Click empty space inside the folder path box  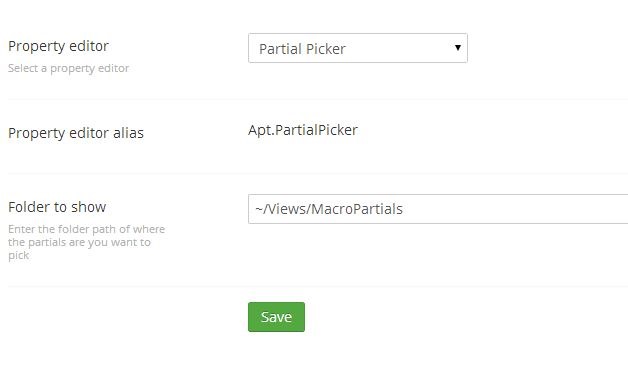(521, 209)
